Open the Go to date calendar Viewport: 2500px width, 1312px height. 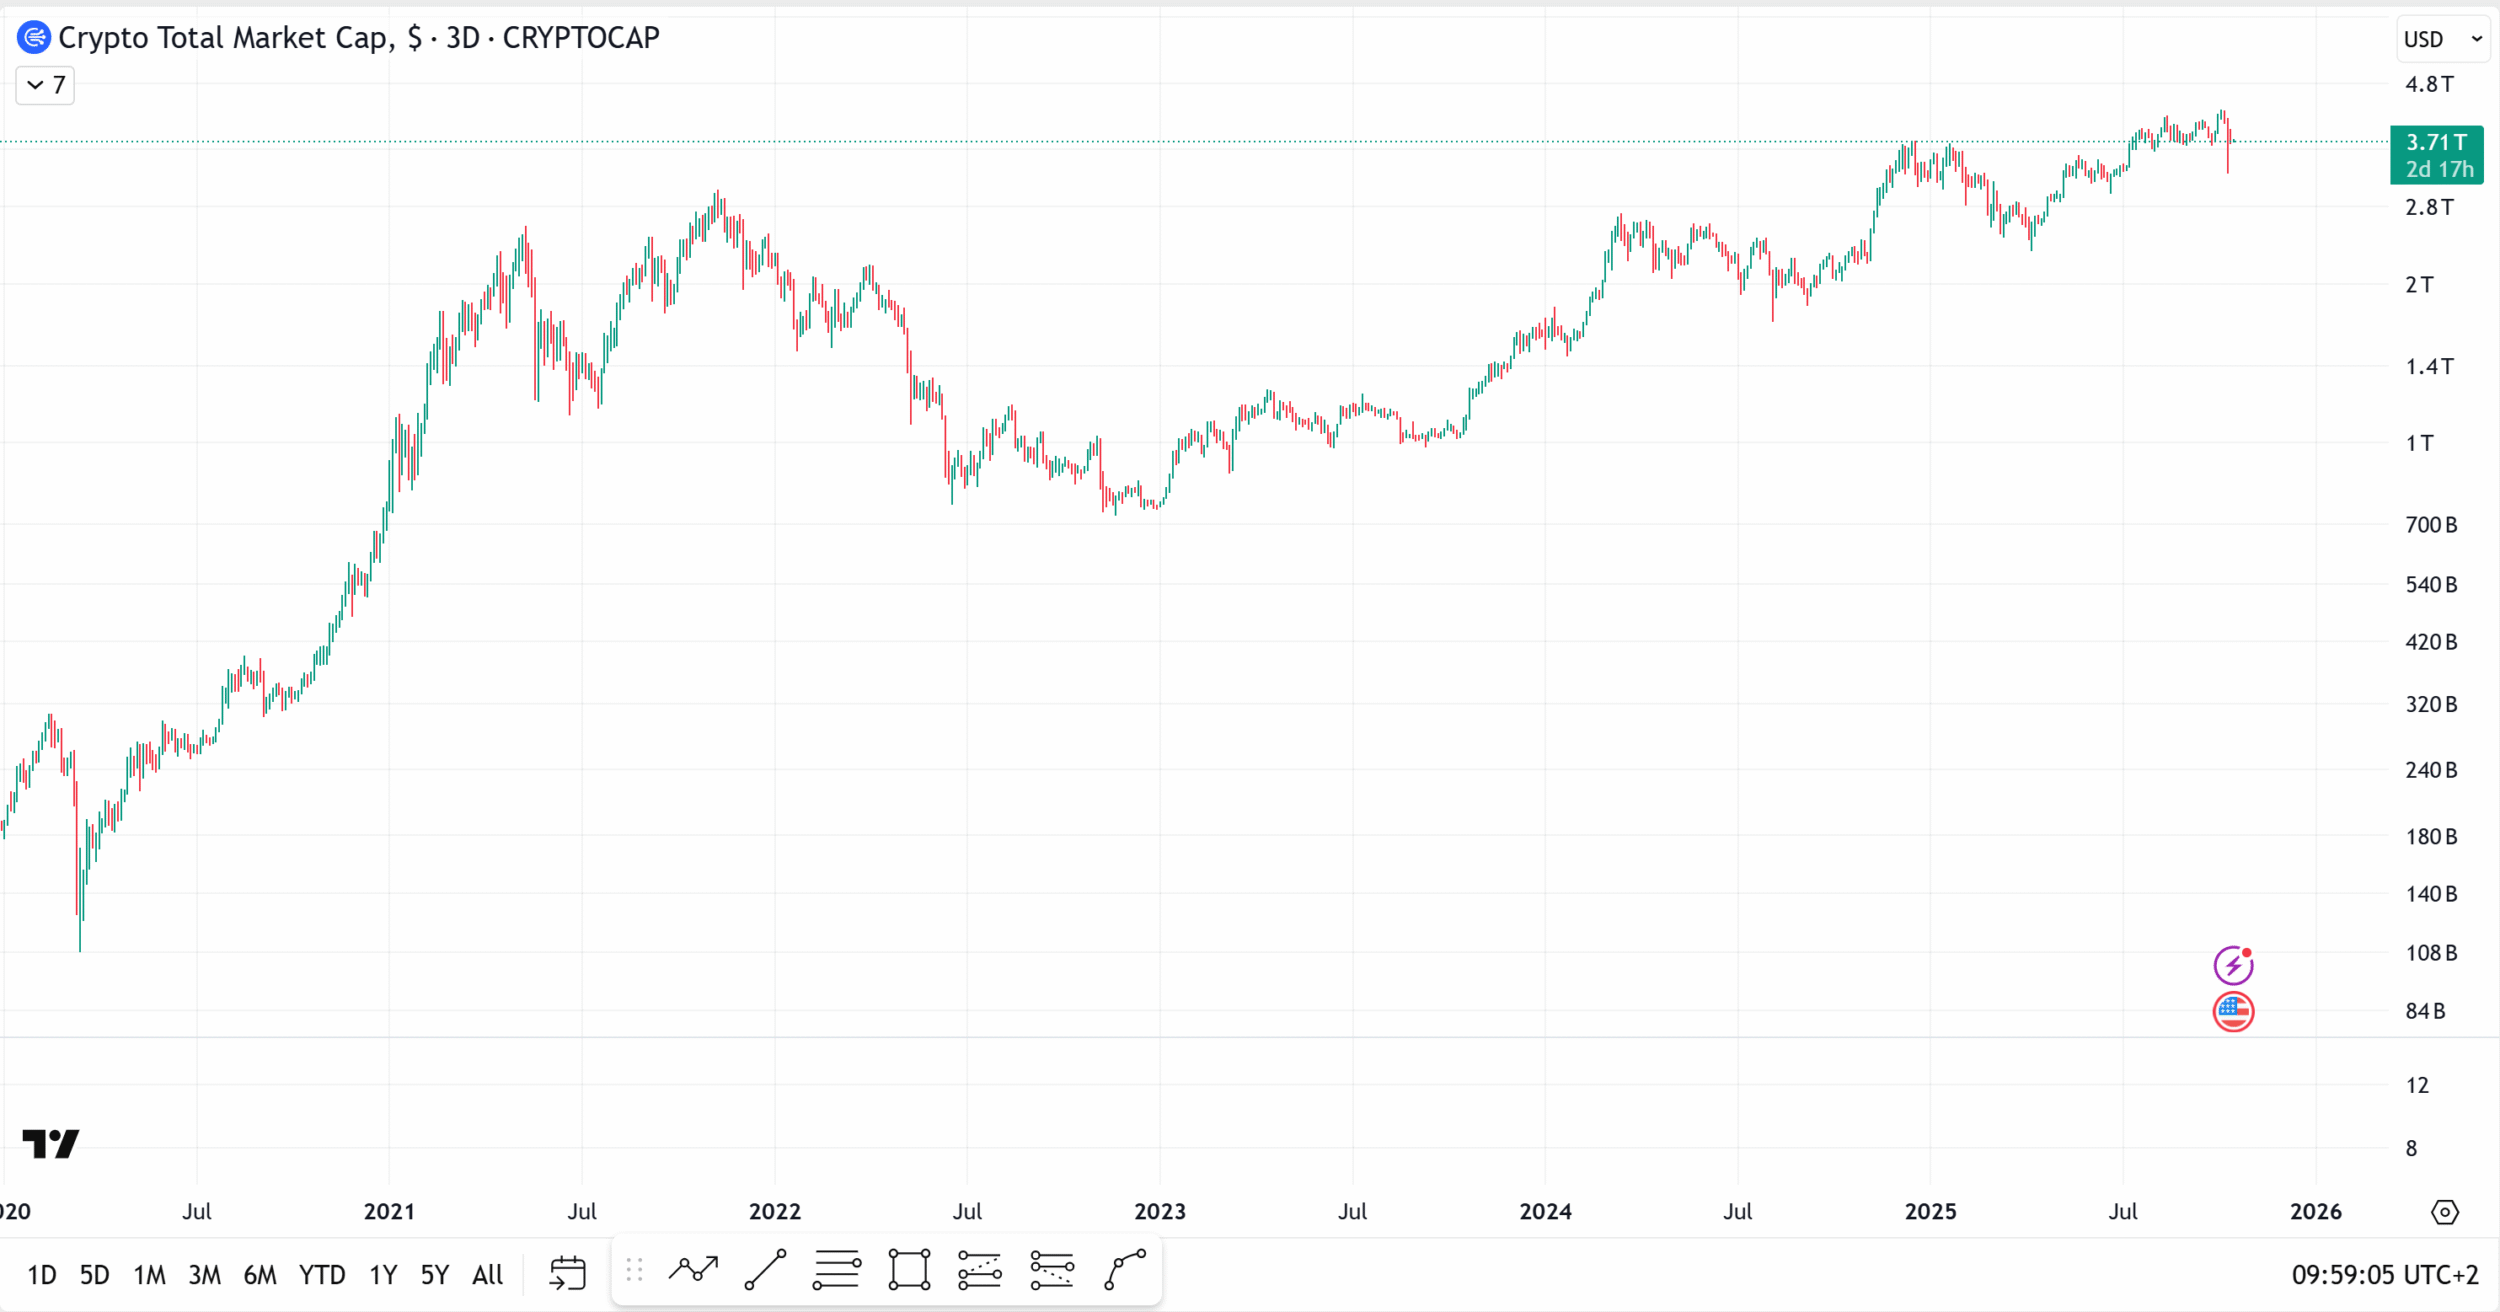coord(567,1273)
